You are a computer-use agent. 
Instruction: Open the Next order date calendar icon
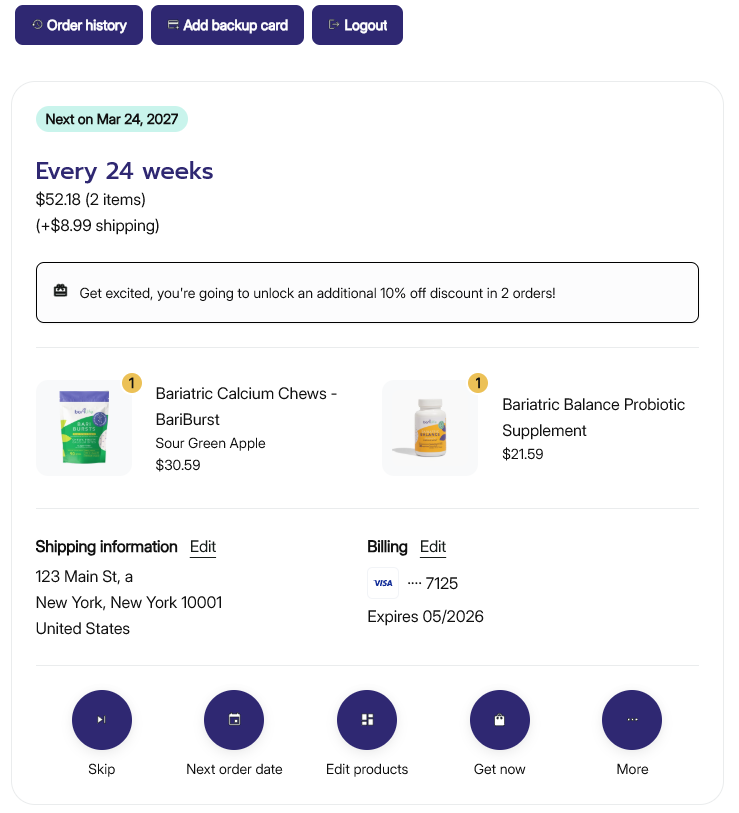coord(234,720)
